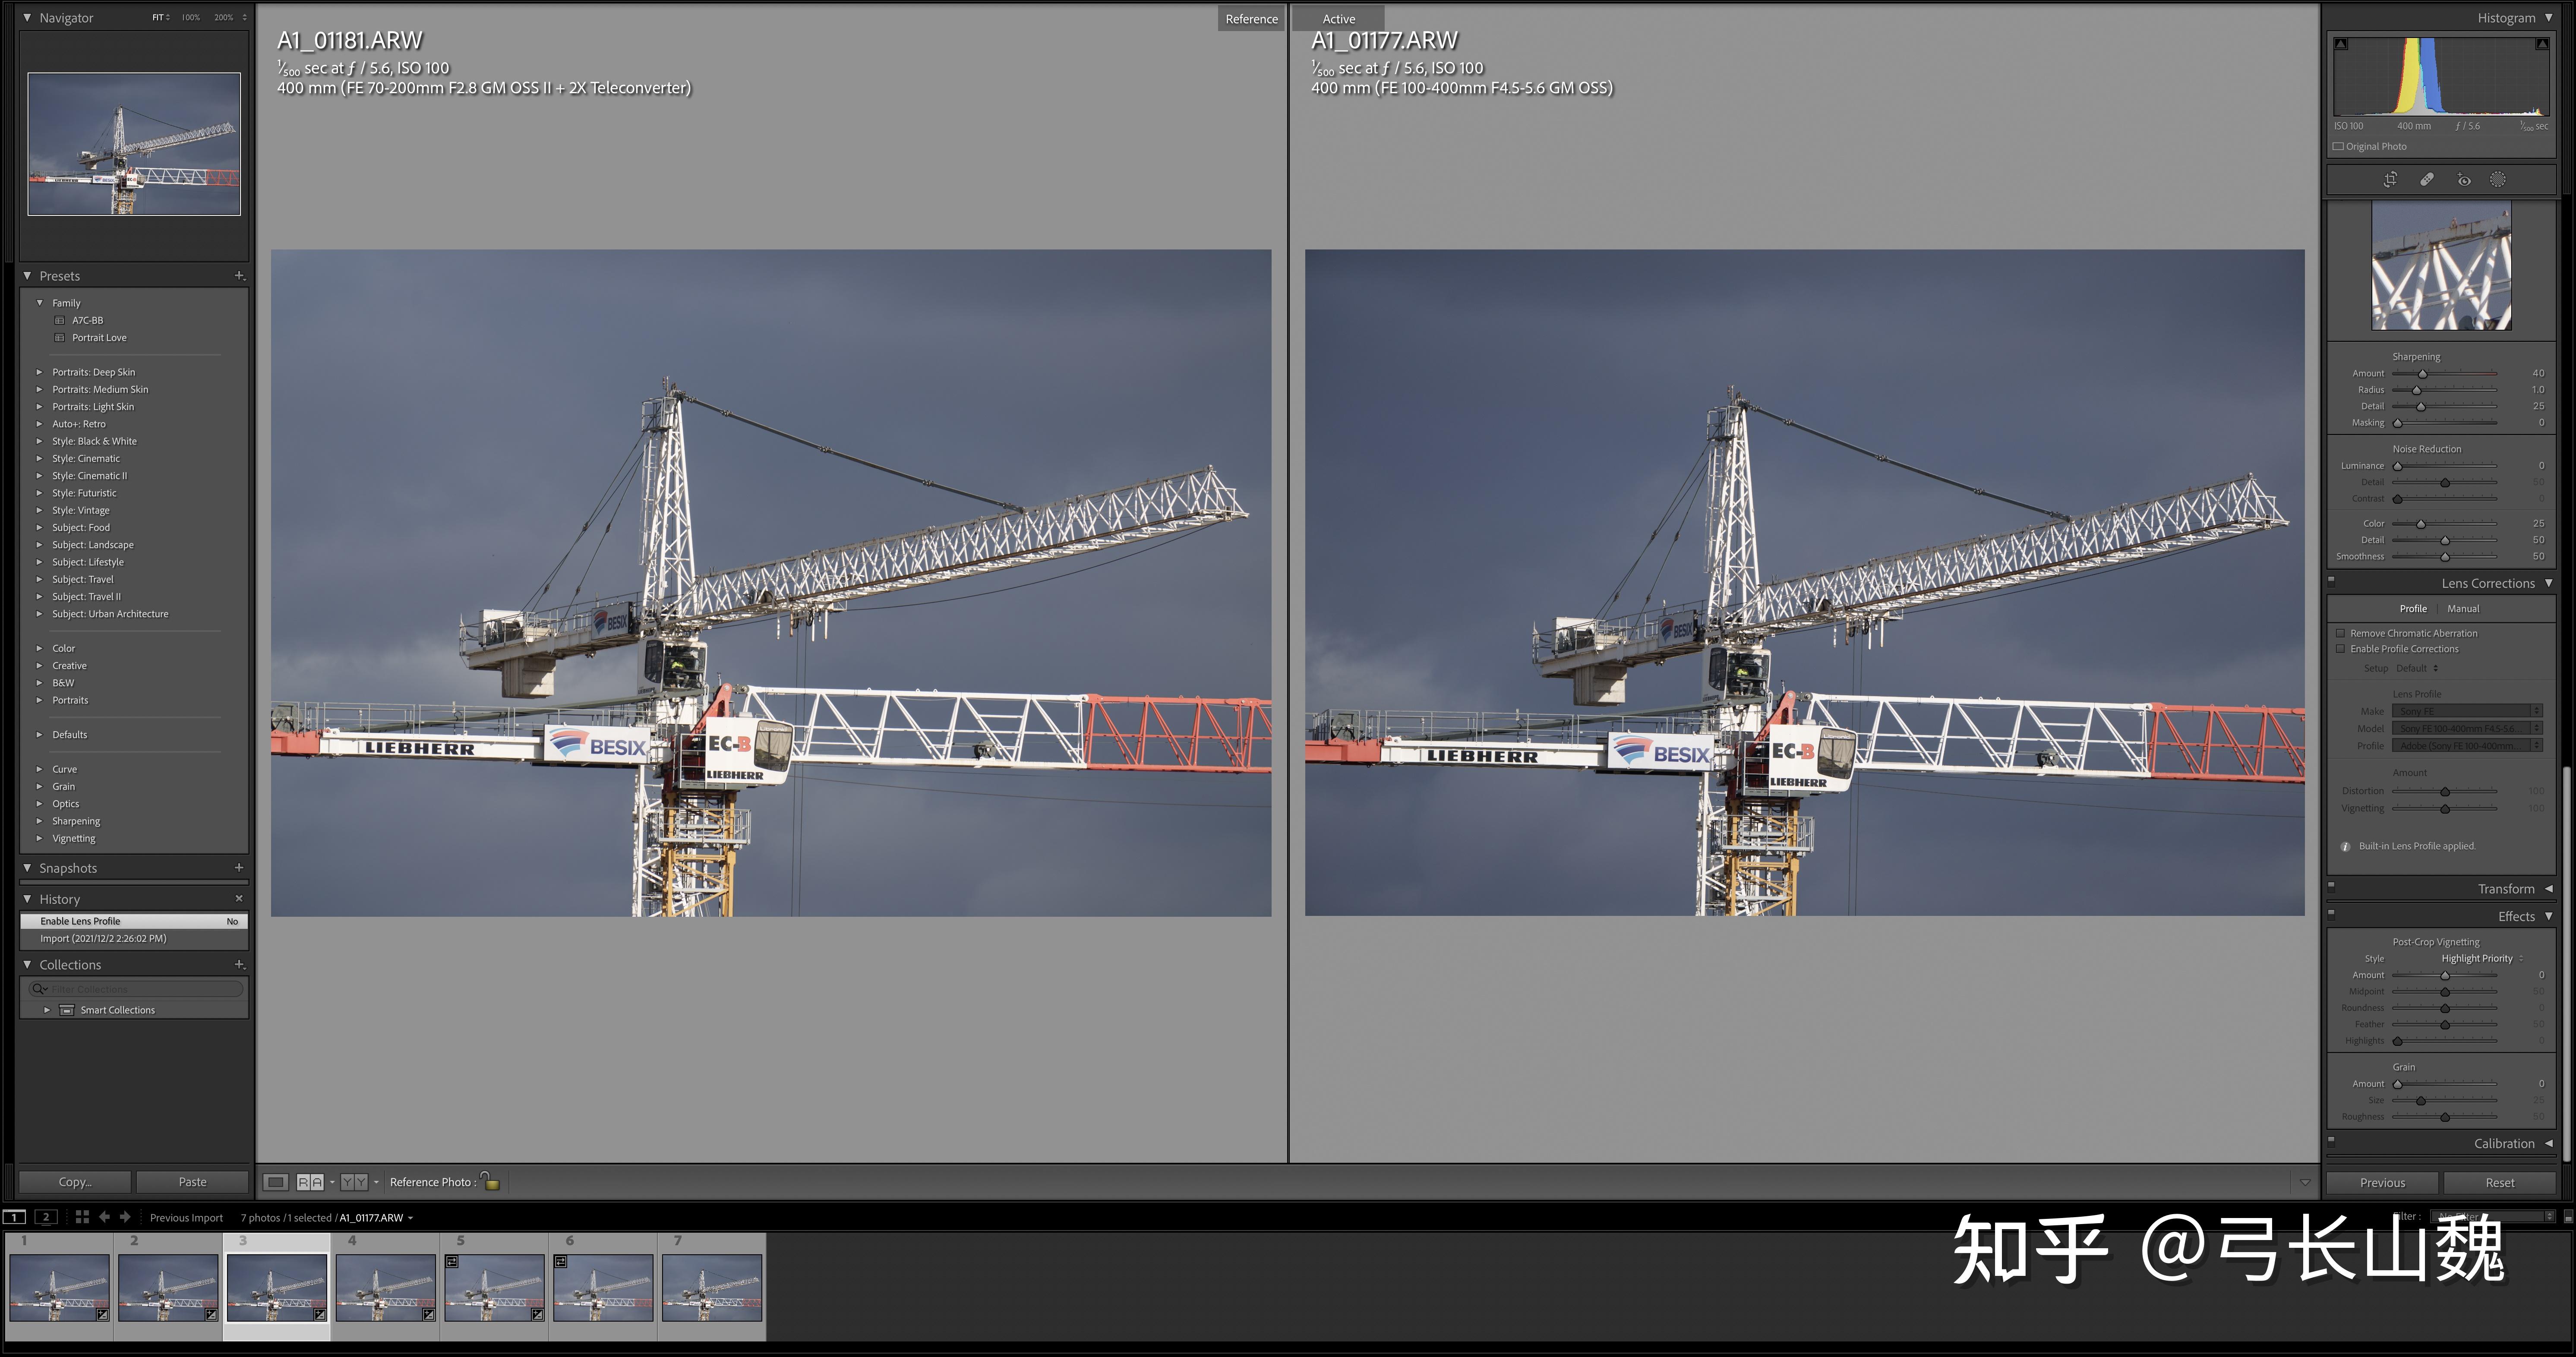Clear History with the X icon

tap(239, 898)
